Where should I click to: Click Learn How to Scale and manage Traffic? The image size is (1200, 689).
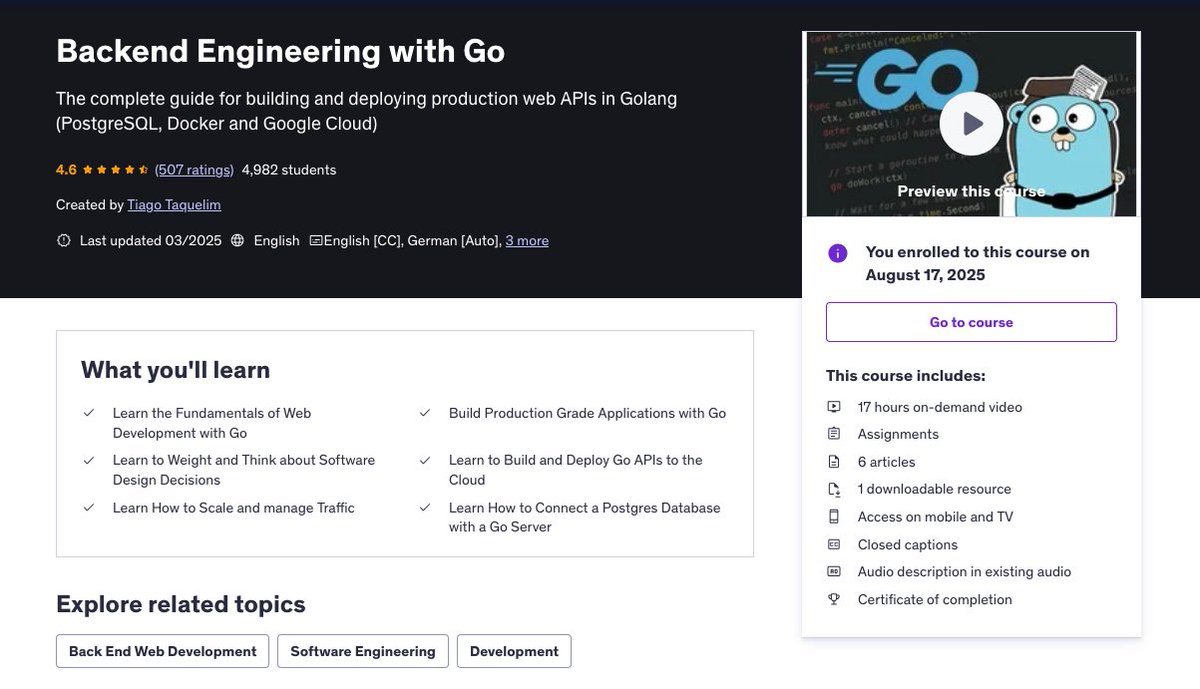pyautogui.click(x=234, y=508)
